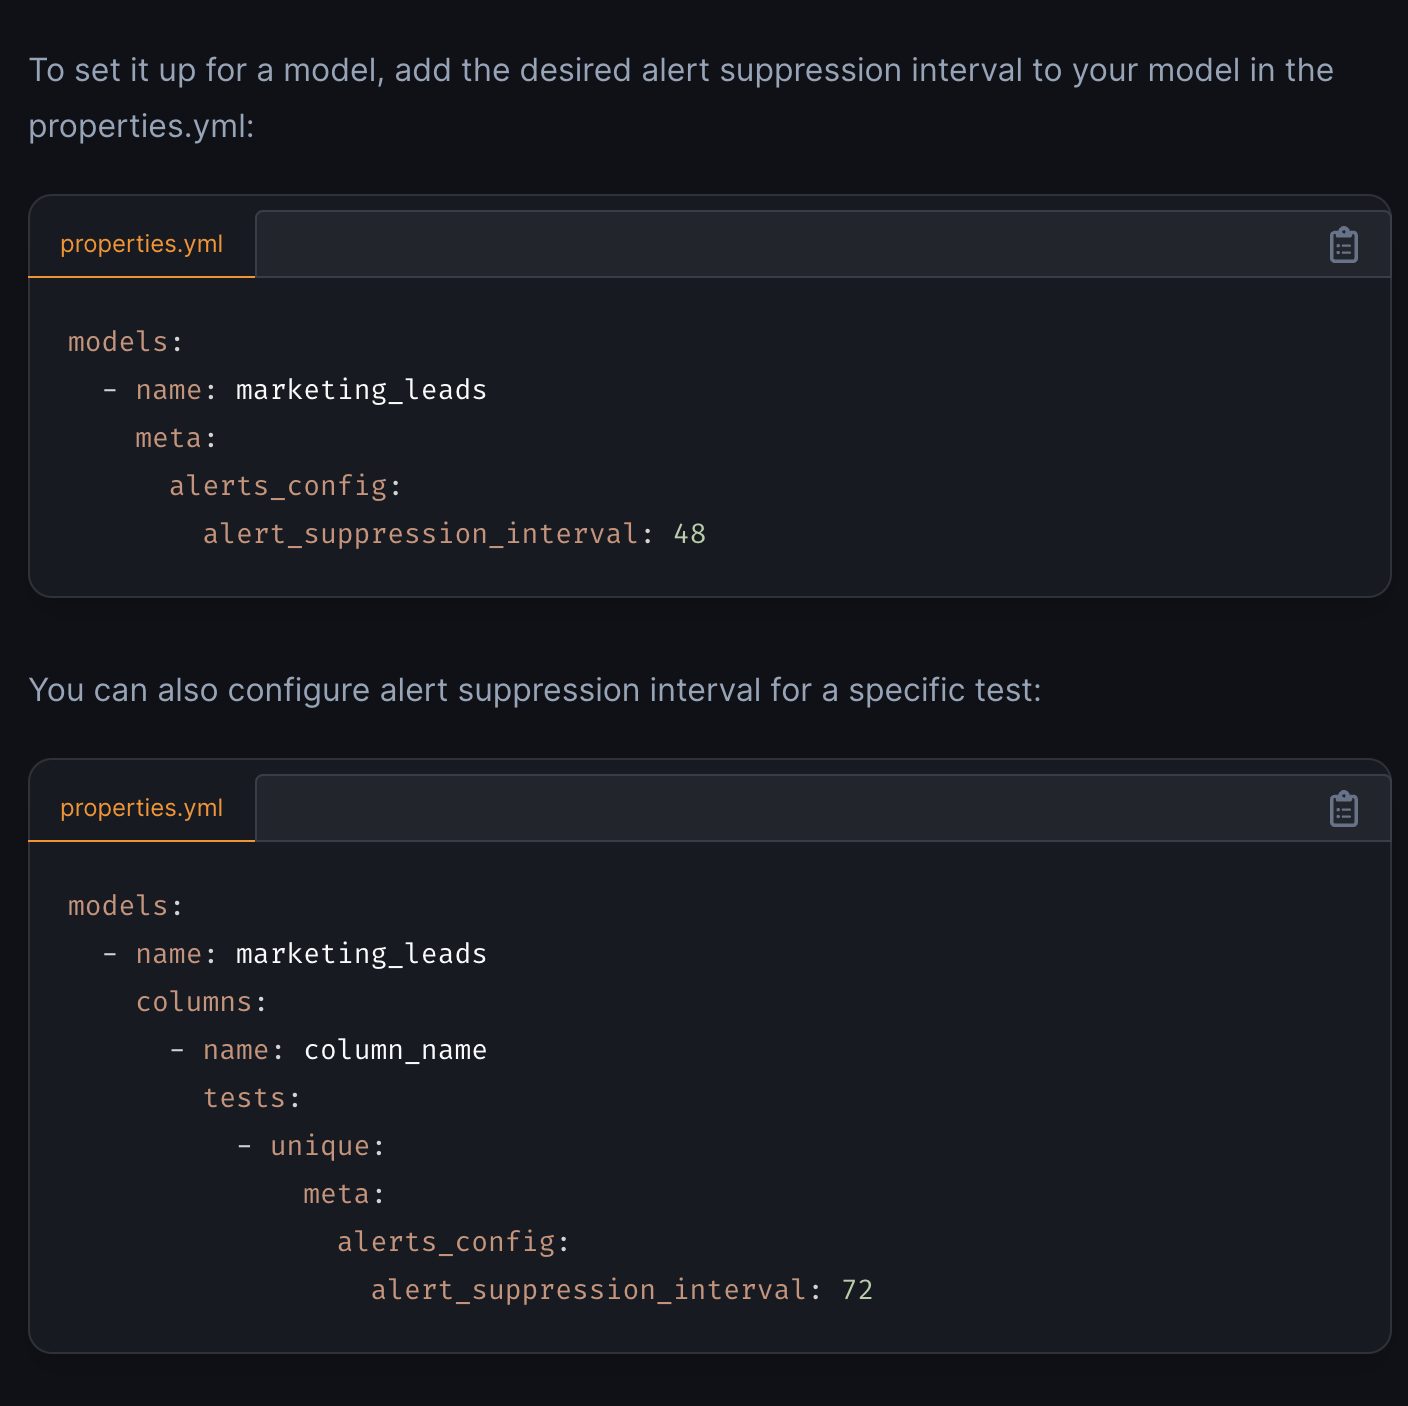
Task: Select properties.yml tab of test example
Action: [142, 808]
